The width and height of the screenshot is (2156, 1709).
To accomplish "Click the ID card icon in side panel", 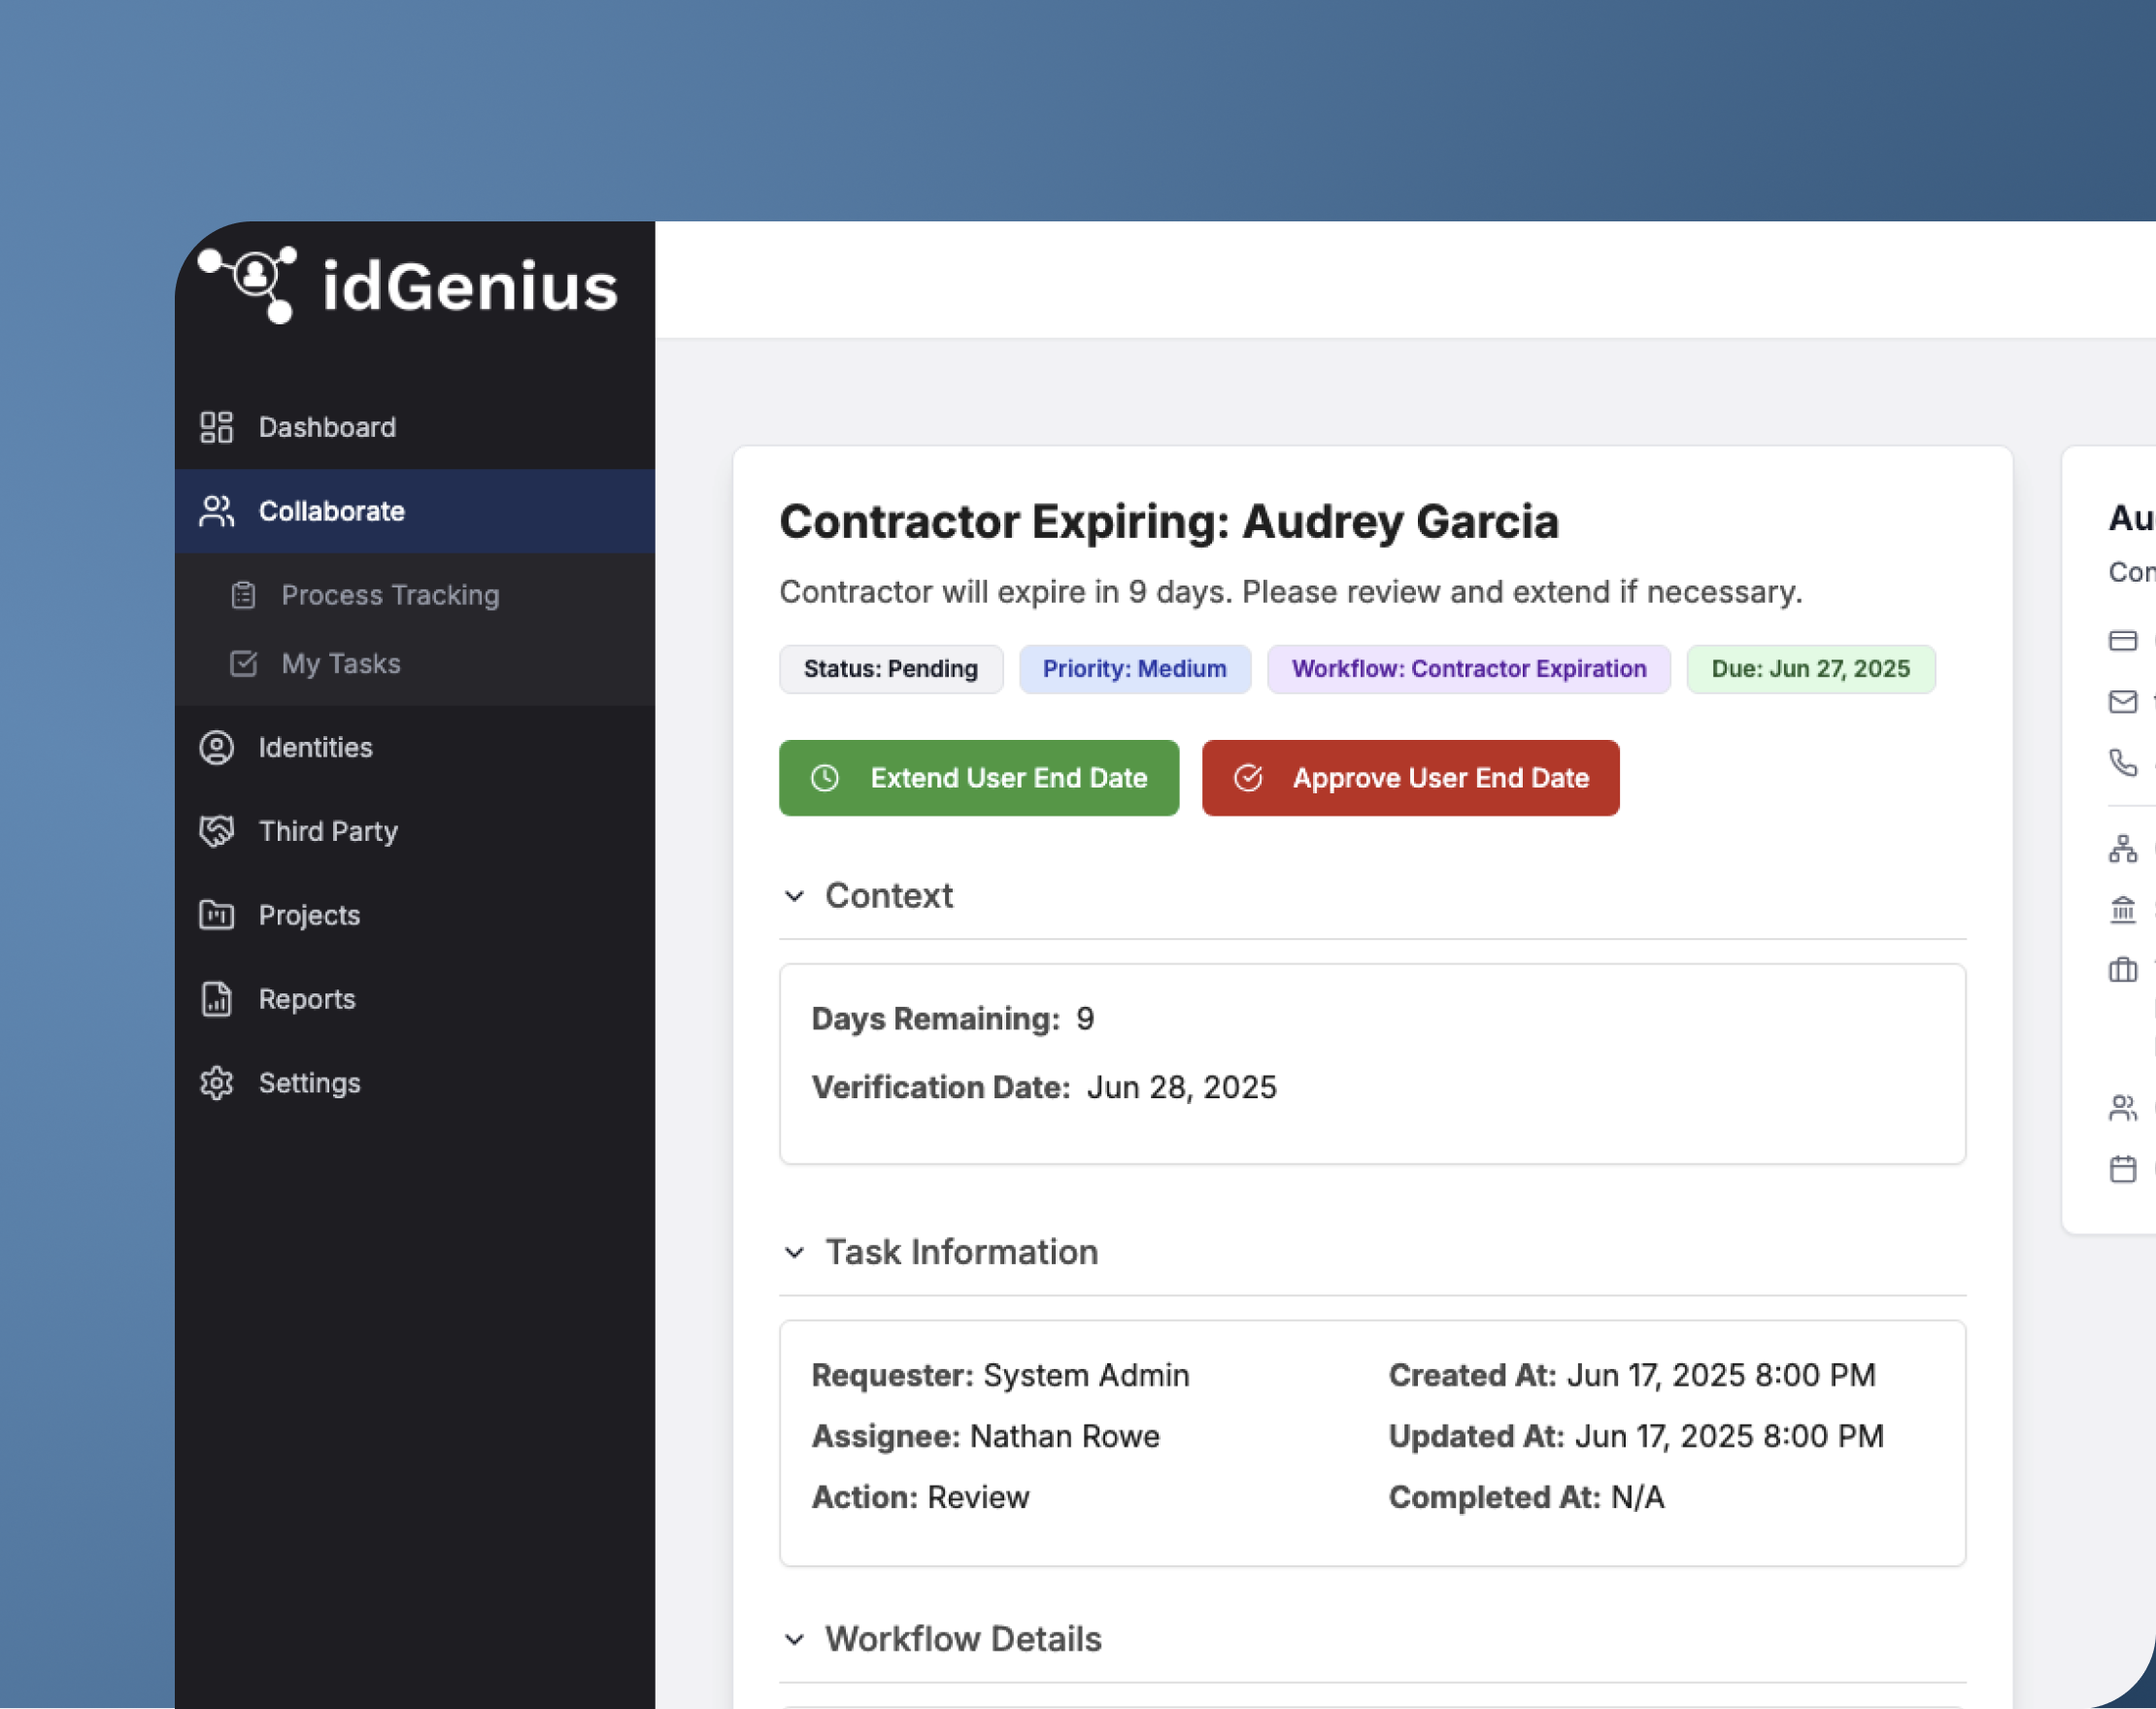I will [x=2122, y=640].
